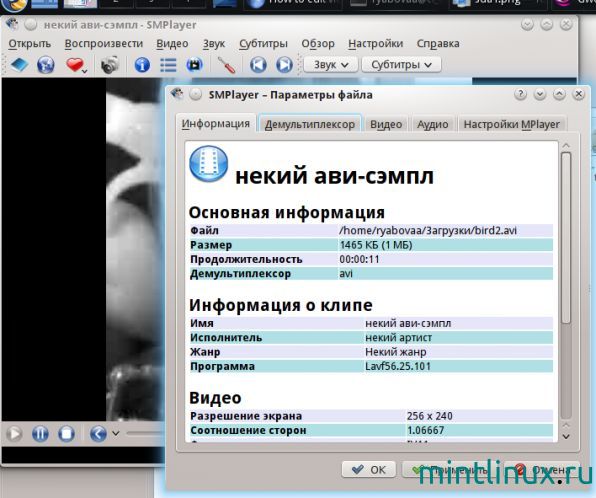Start playback with the Play button
The height and width of the screenshot is (498, 596).
pos(14,434)
